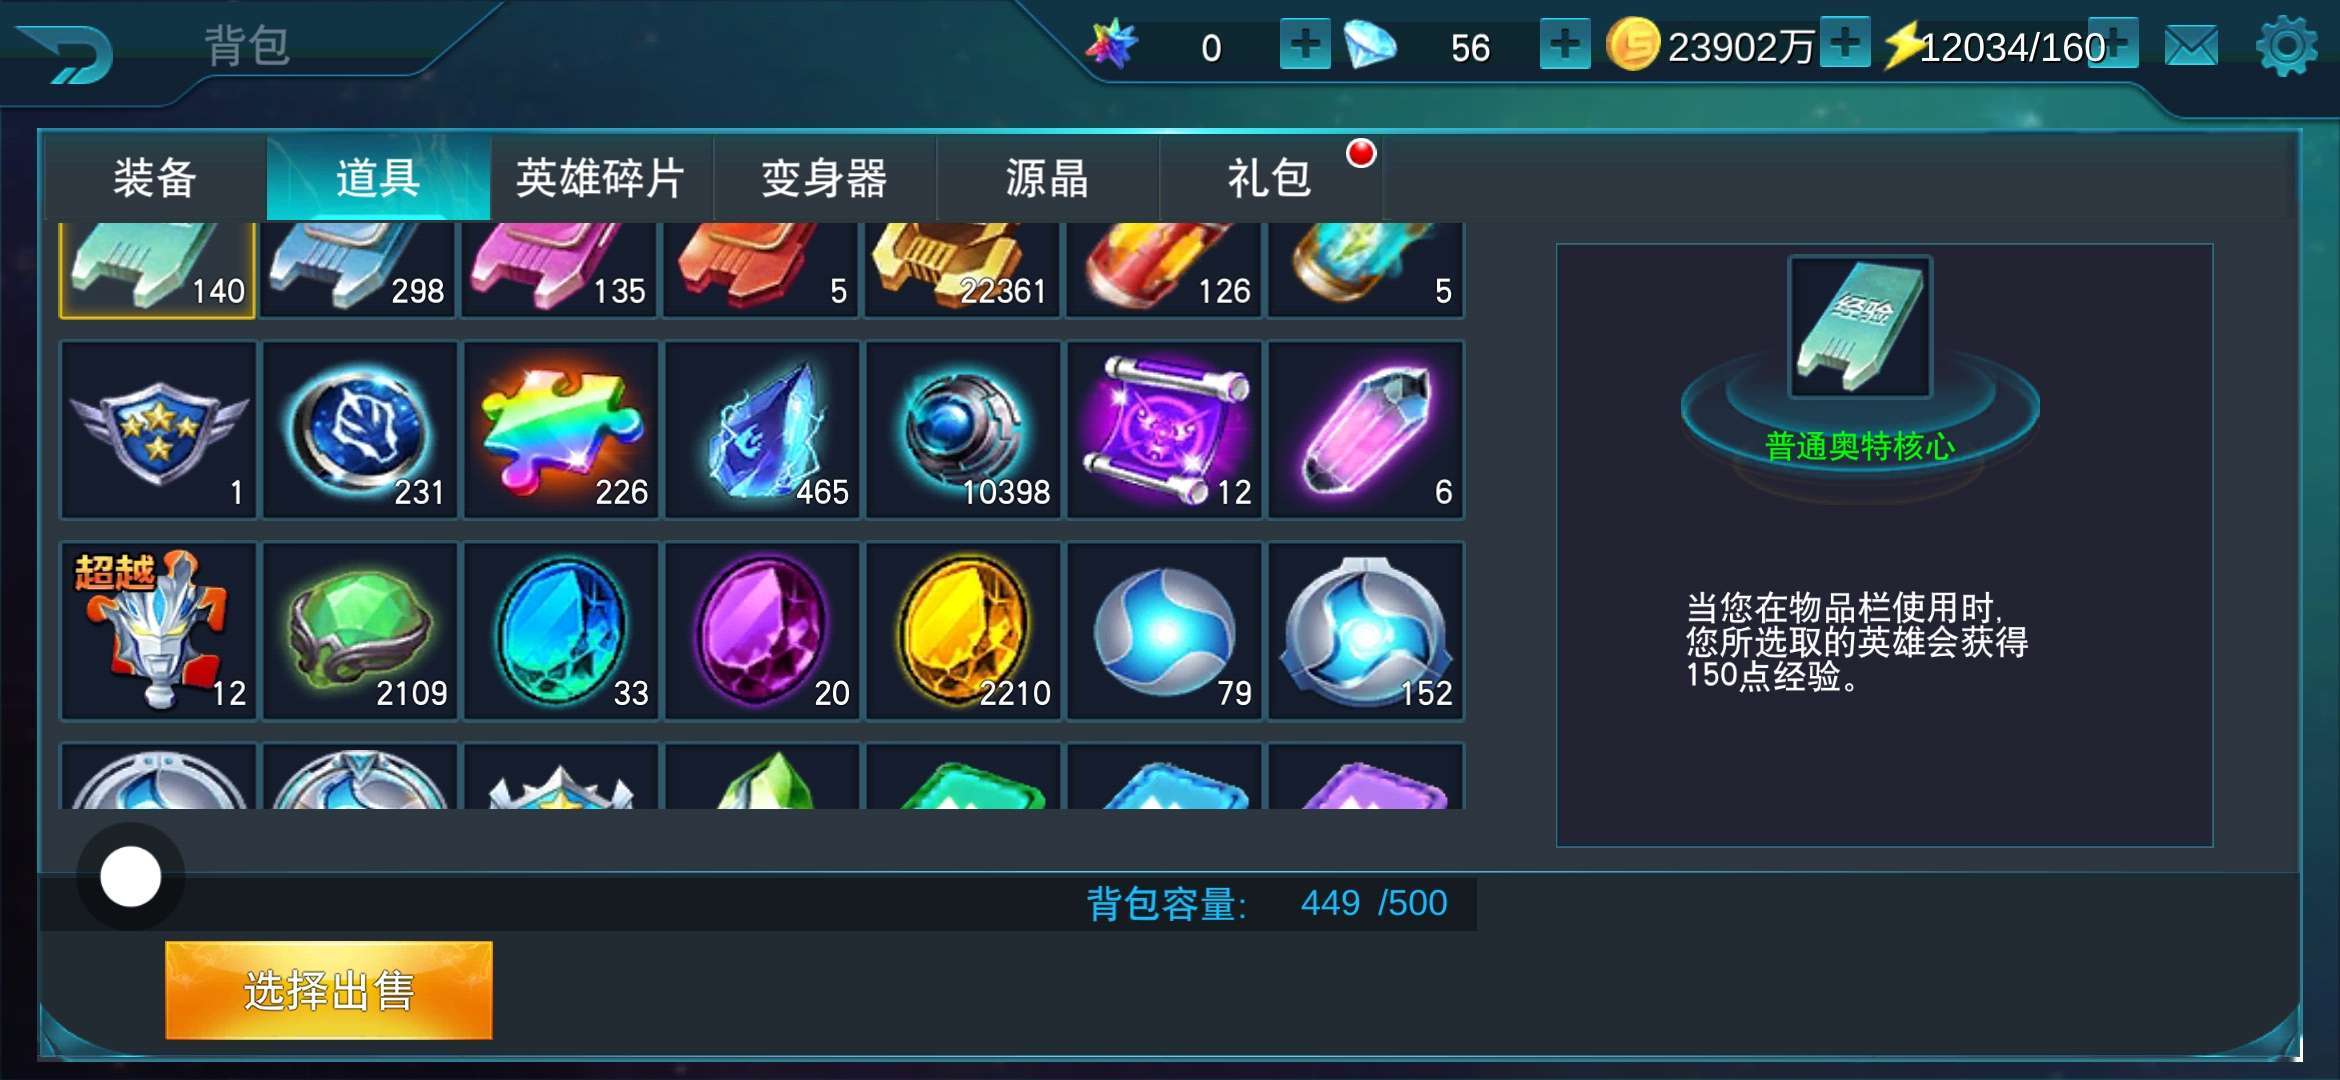The width and height of the screenshot is (2340, 1080).
Task: Select the star shield badge item
Action: [159, 430]
